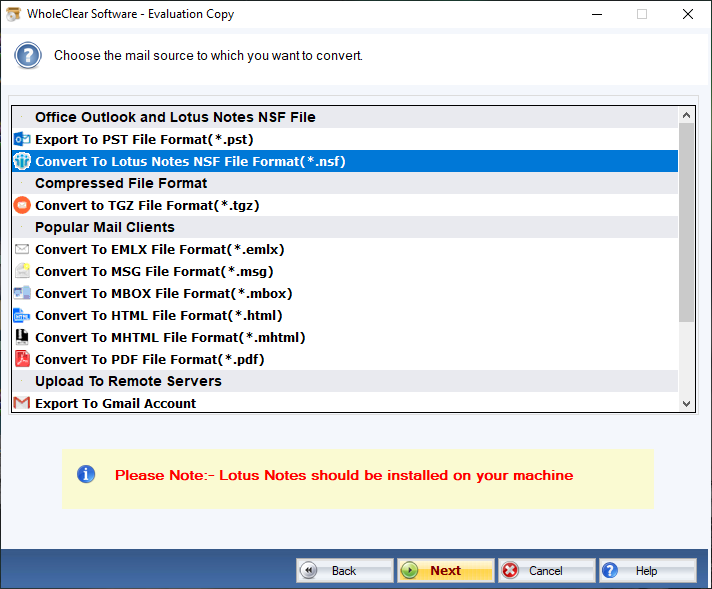The image size is (712, 589).
Task: Click the HTML file format icon
Action: [22, 315]
